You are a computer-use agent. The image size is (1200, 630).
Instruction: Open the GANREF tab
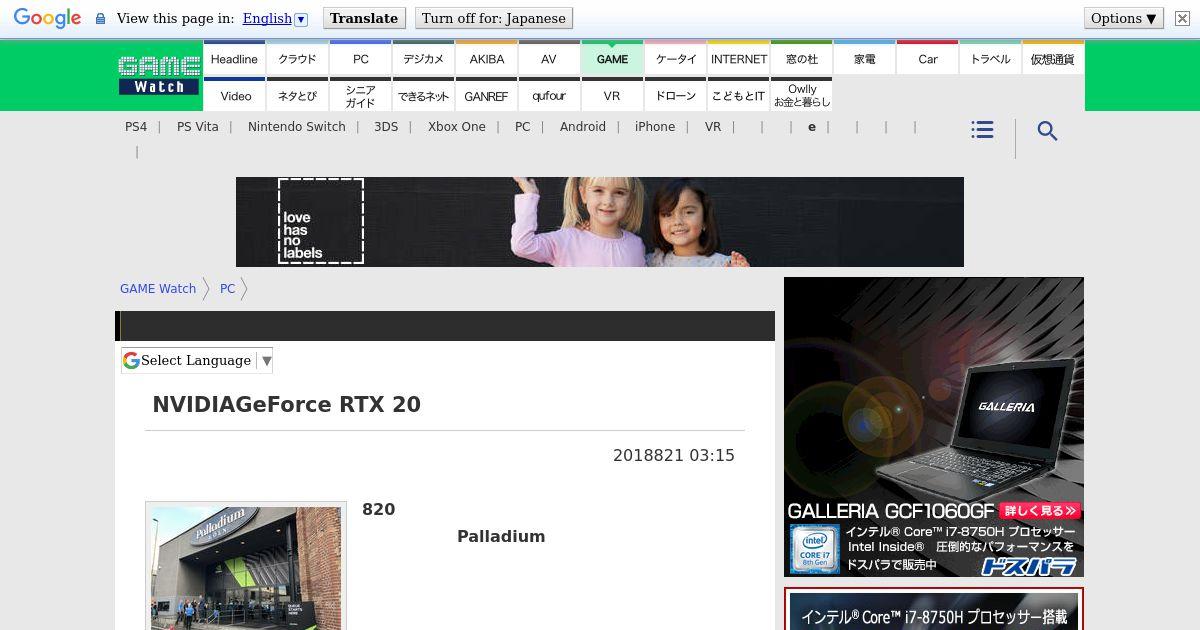click(487, 95)
